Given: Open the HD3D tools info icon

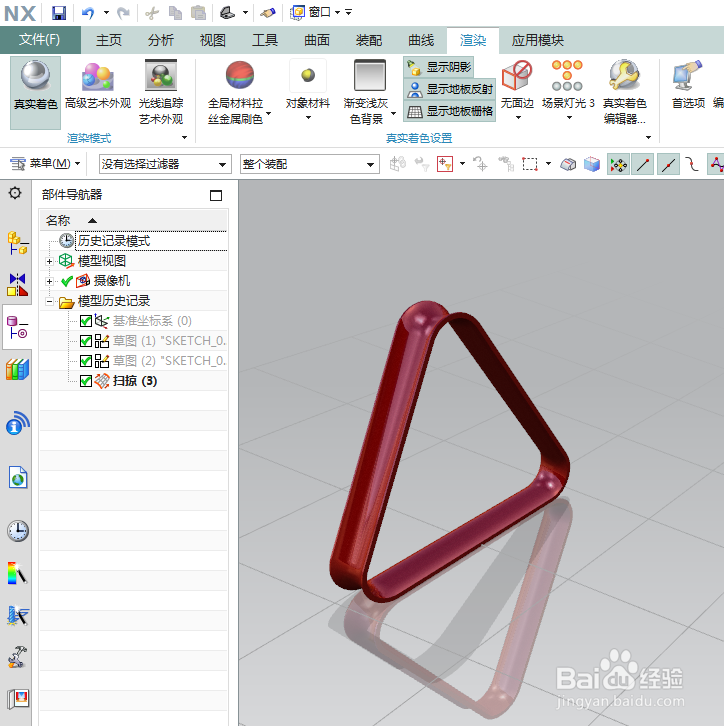Looking at the screenshot, I should 18,423.
